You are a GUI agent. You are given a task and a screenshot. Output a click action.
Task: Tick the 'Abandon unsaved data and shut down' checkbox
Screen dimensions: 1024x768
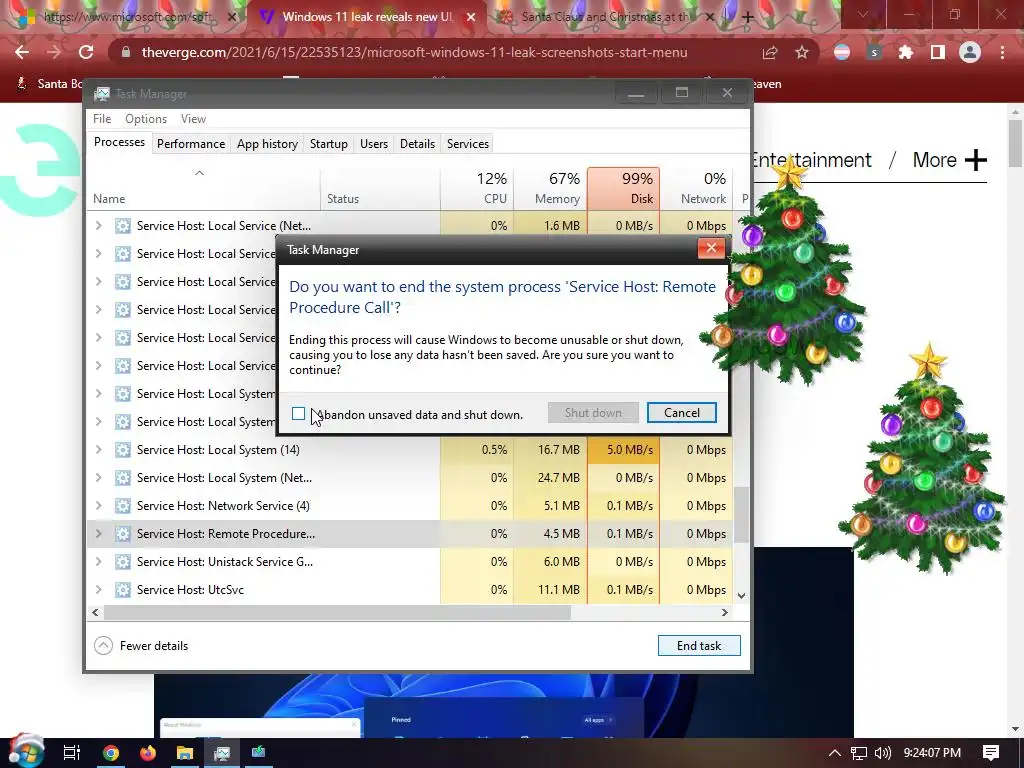(298, 413)
